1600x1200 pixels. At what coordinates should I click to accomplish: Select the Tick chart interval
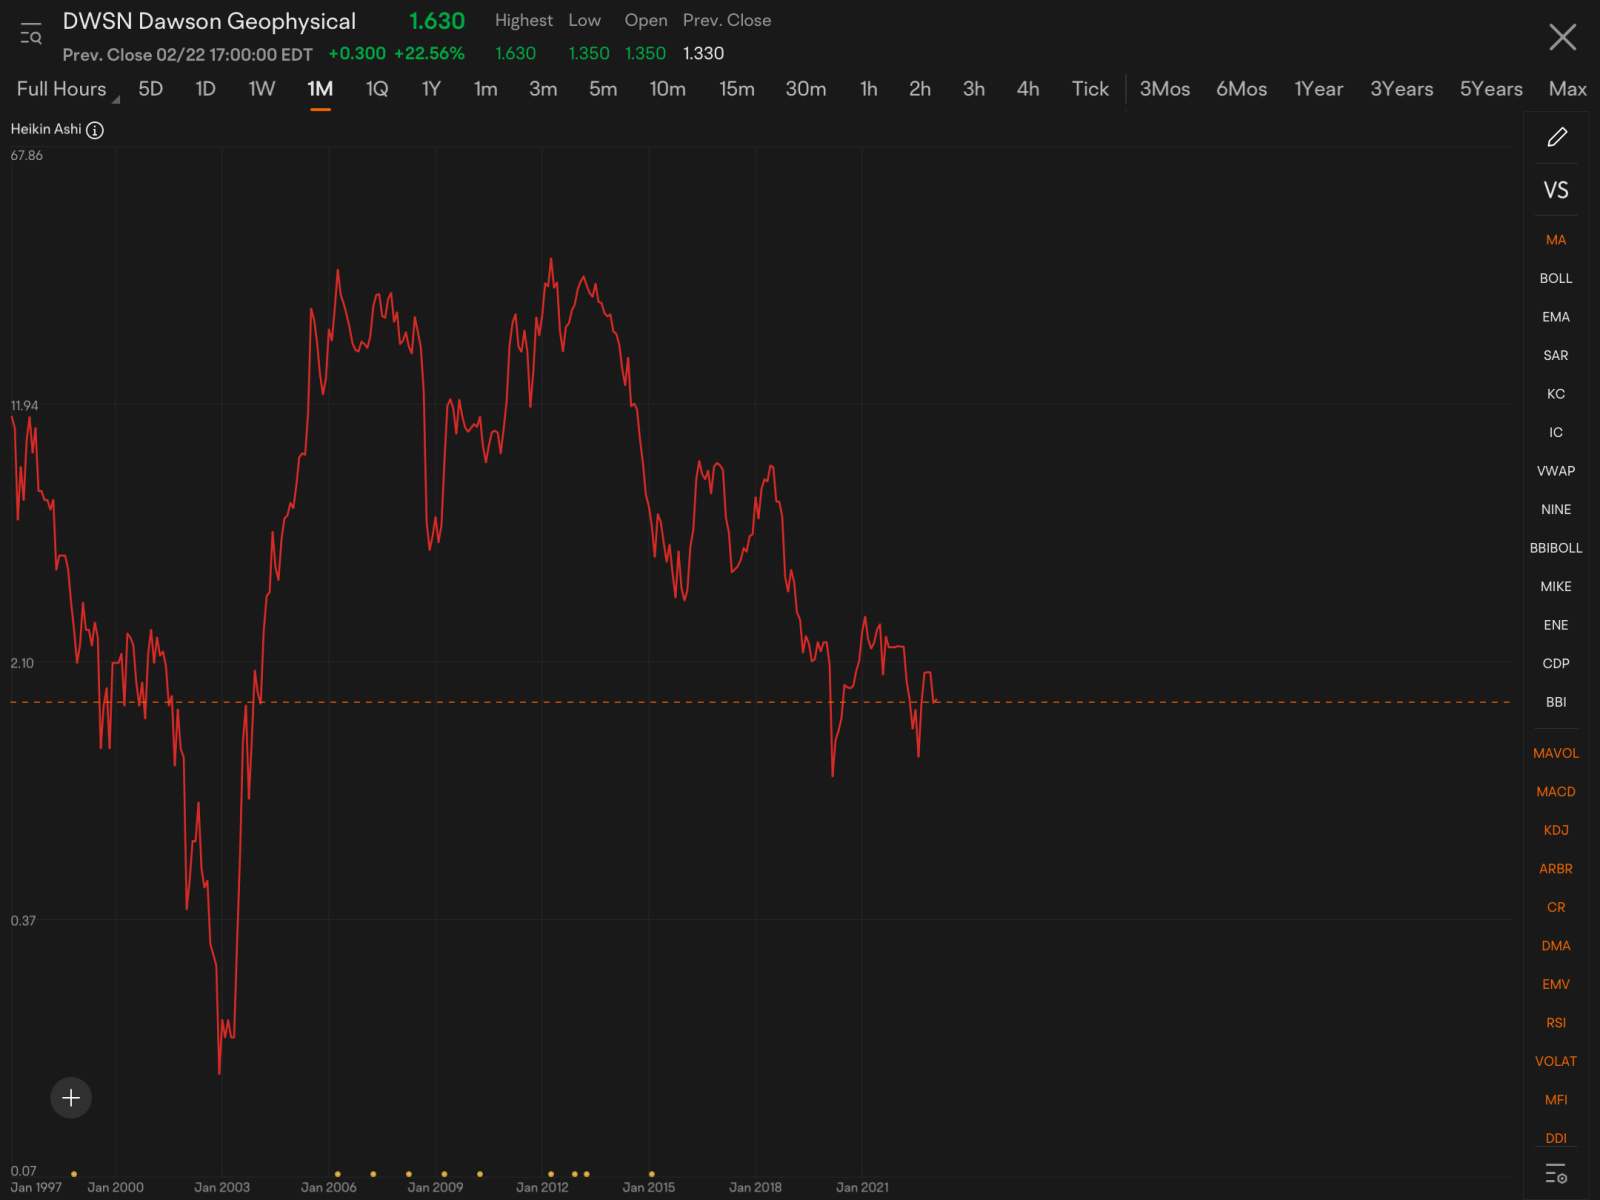(x=1090, y=89)
